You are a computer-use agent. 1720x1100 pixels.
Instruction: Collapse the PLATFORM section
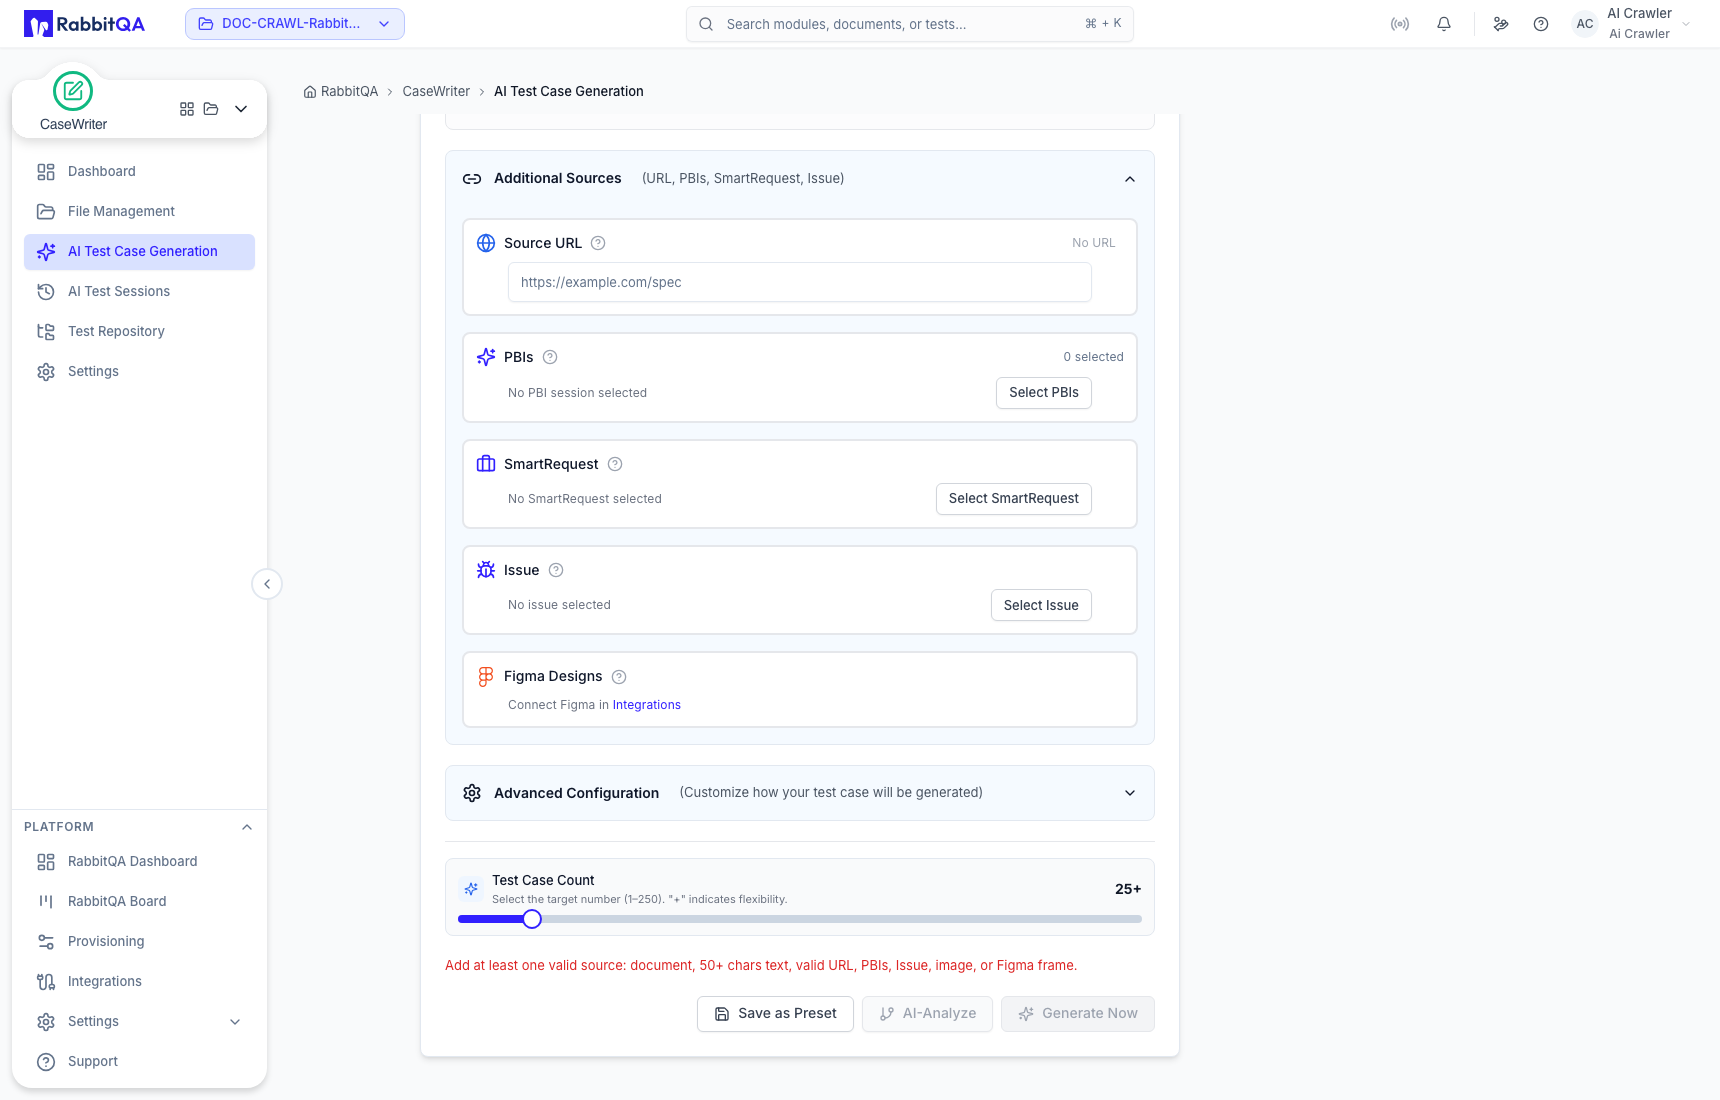pos(247,827)
